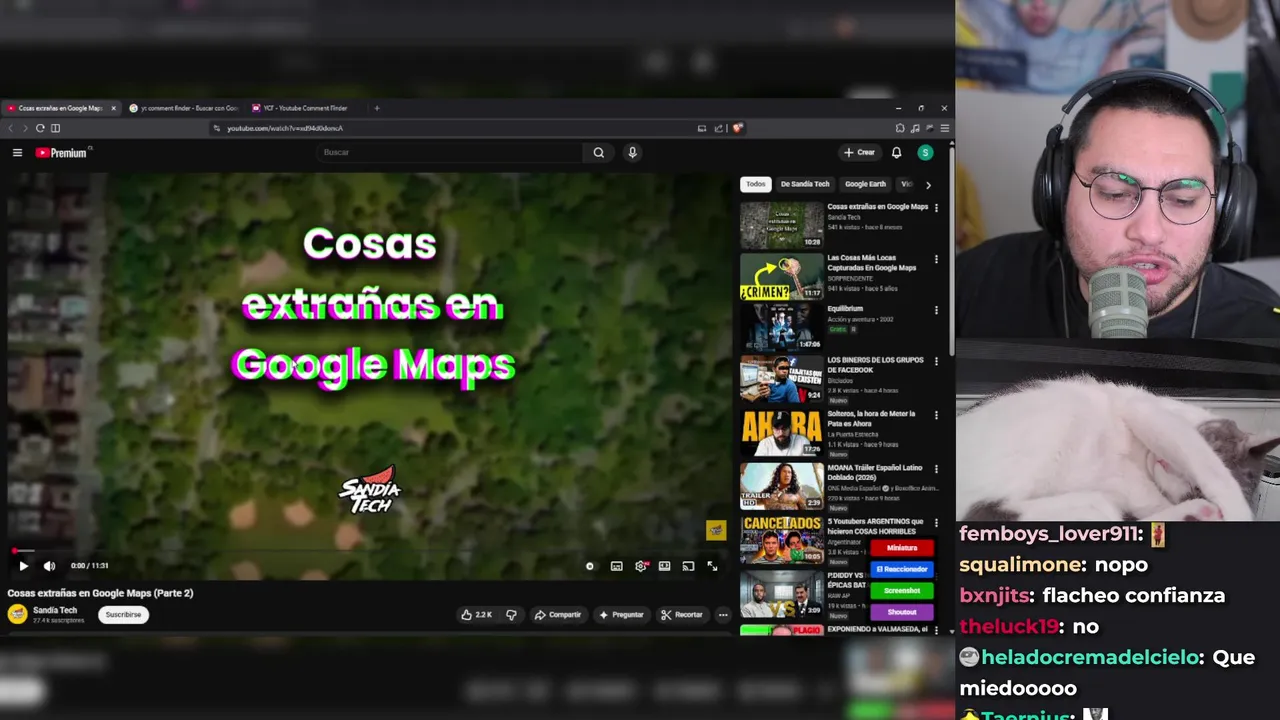Click the Recortar clip button
This screenshot has width=1280, height=720.
(682, 615)
